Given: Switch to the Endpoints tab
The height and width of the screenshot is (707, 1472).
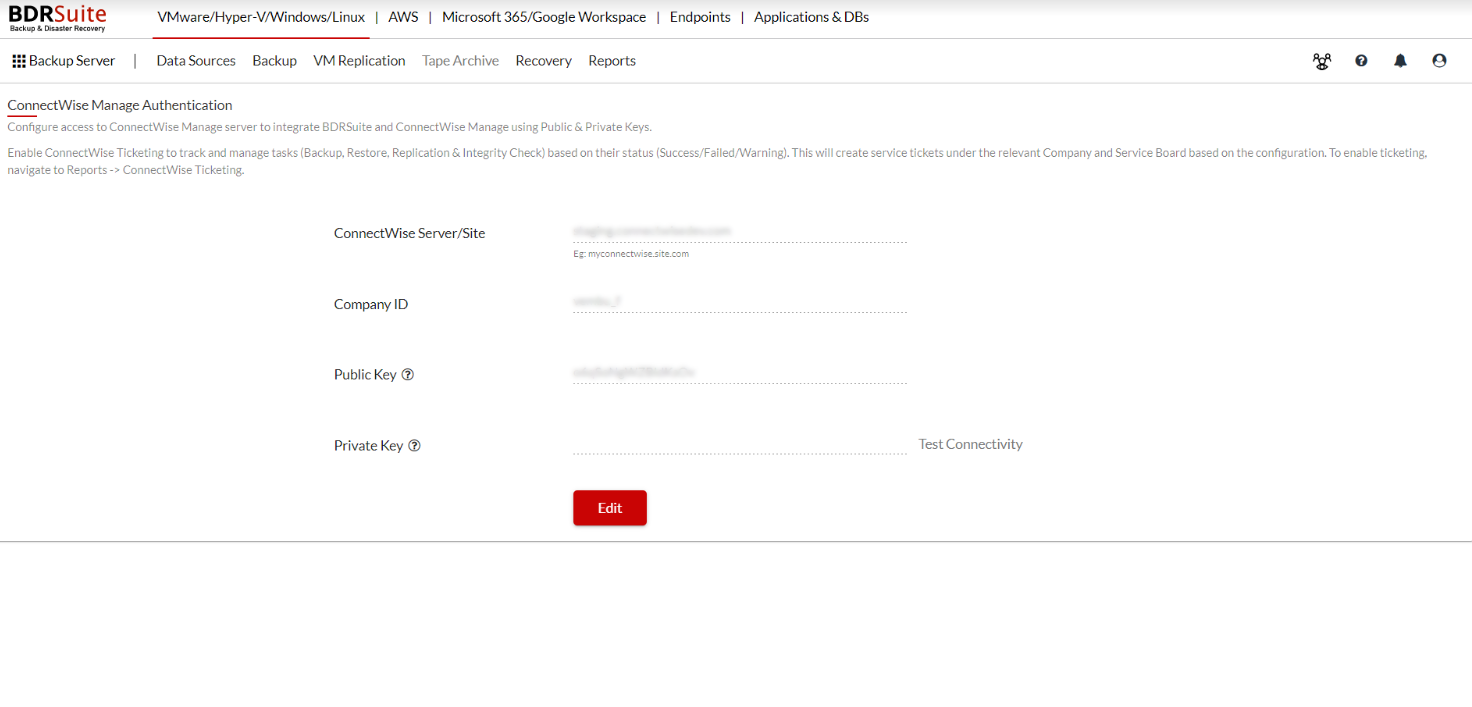Looking at the screenshot, I should coord(700,17).
